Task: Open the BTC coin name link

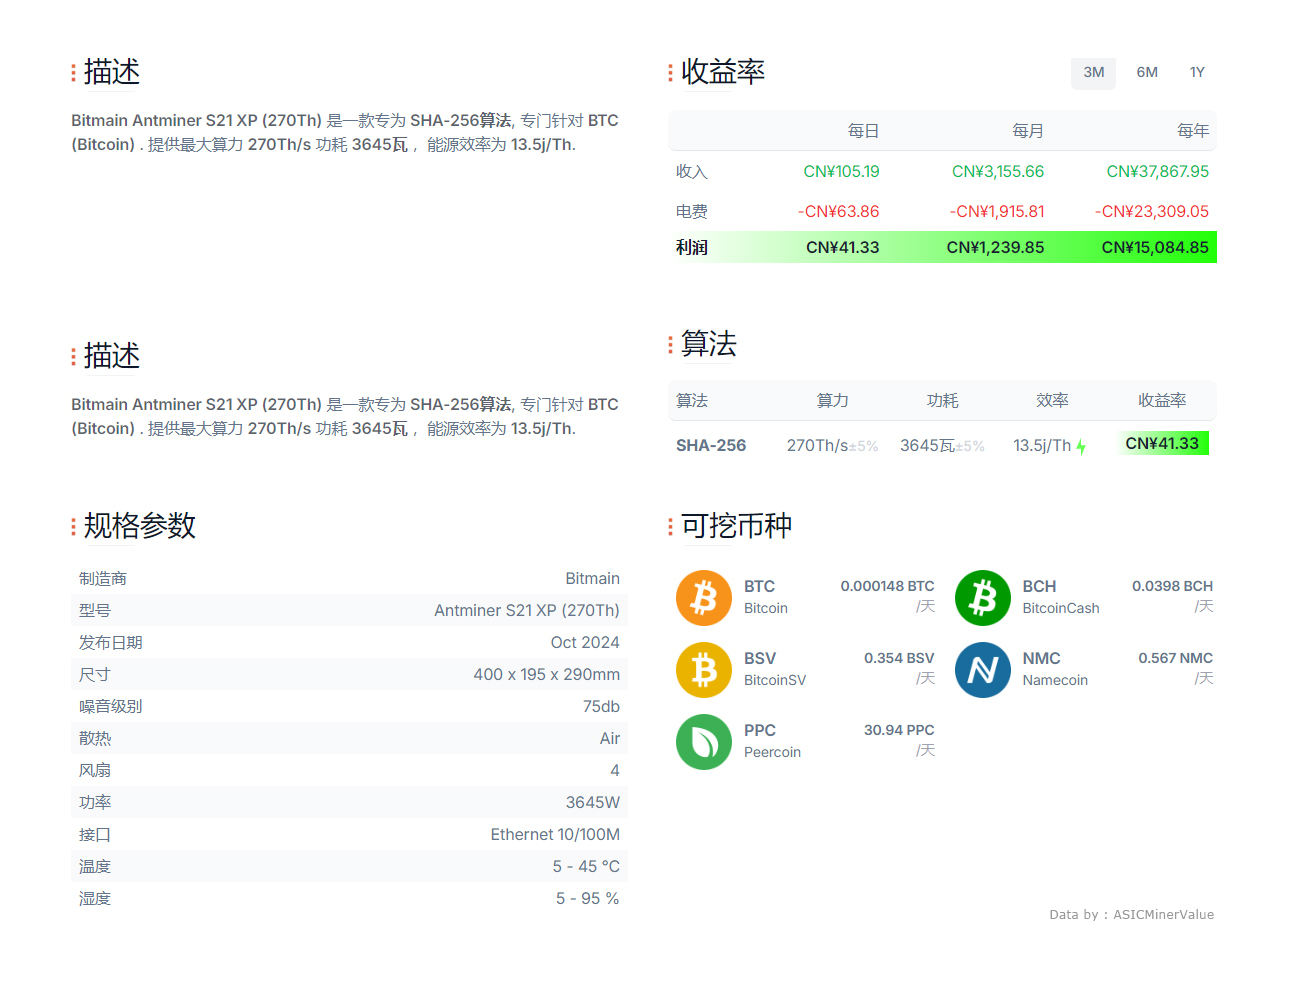Action: 759,587
